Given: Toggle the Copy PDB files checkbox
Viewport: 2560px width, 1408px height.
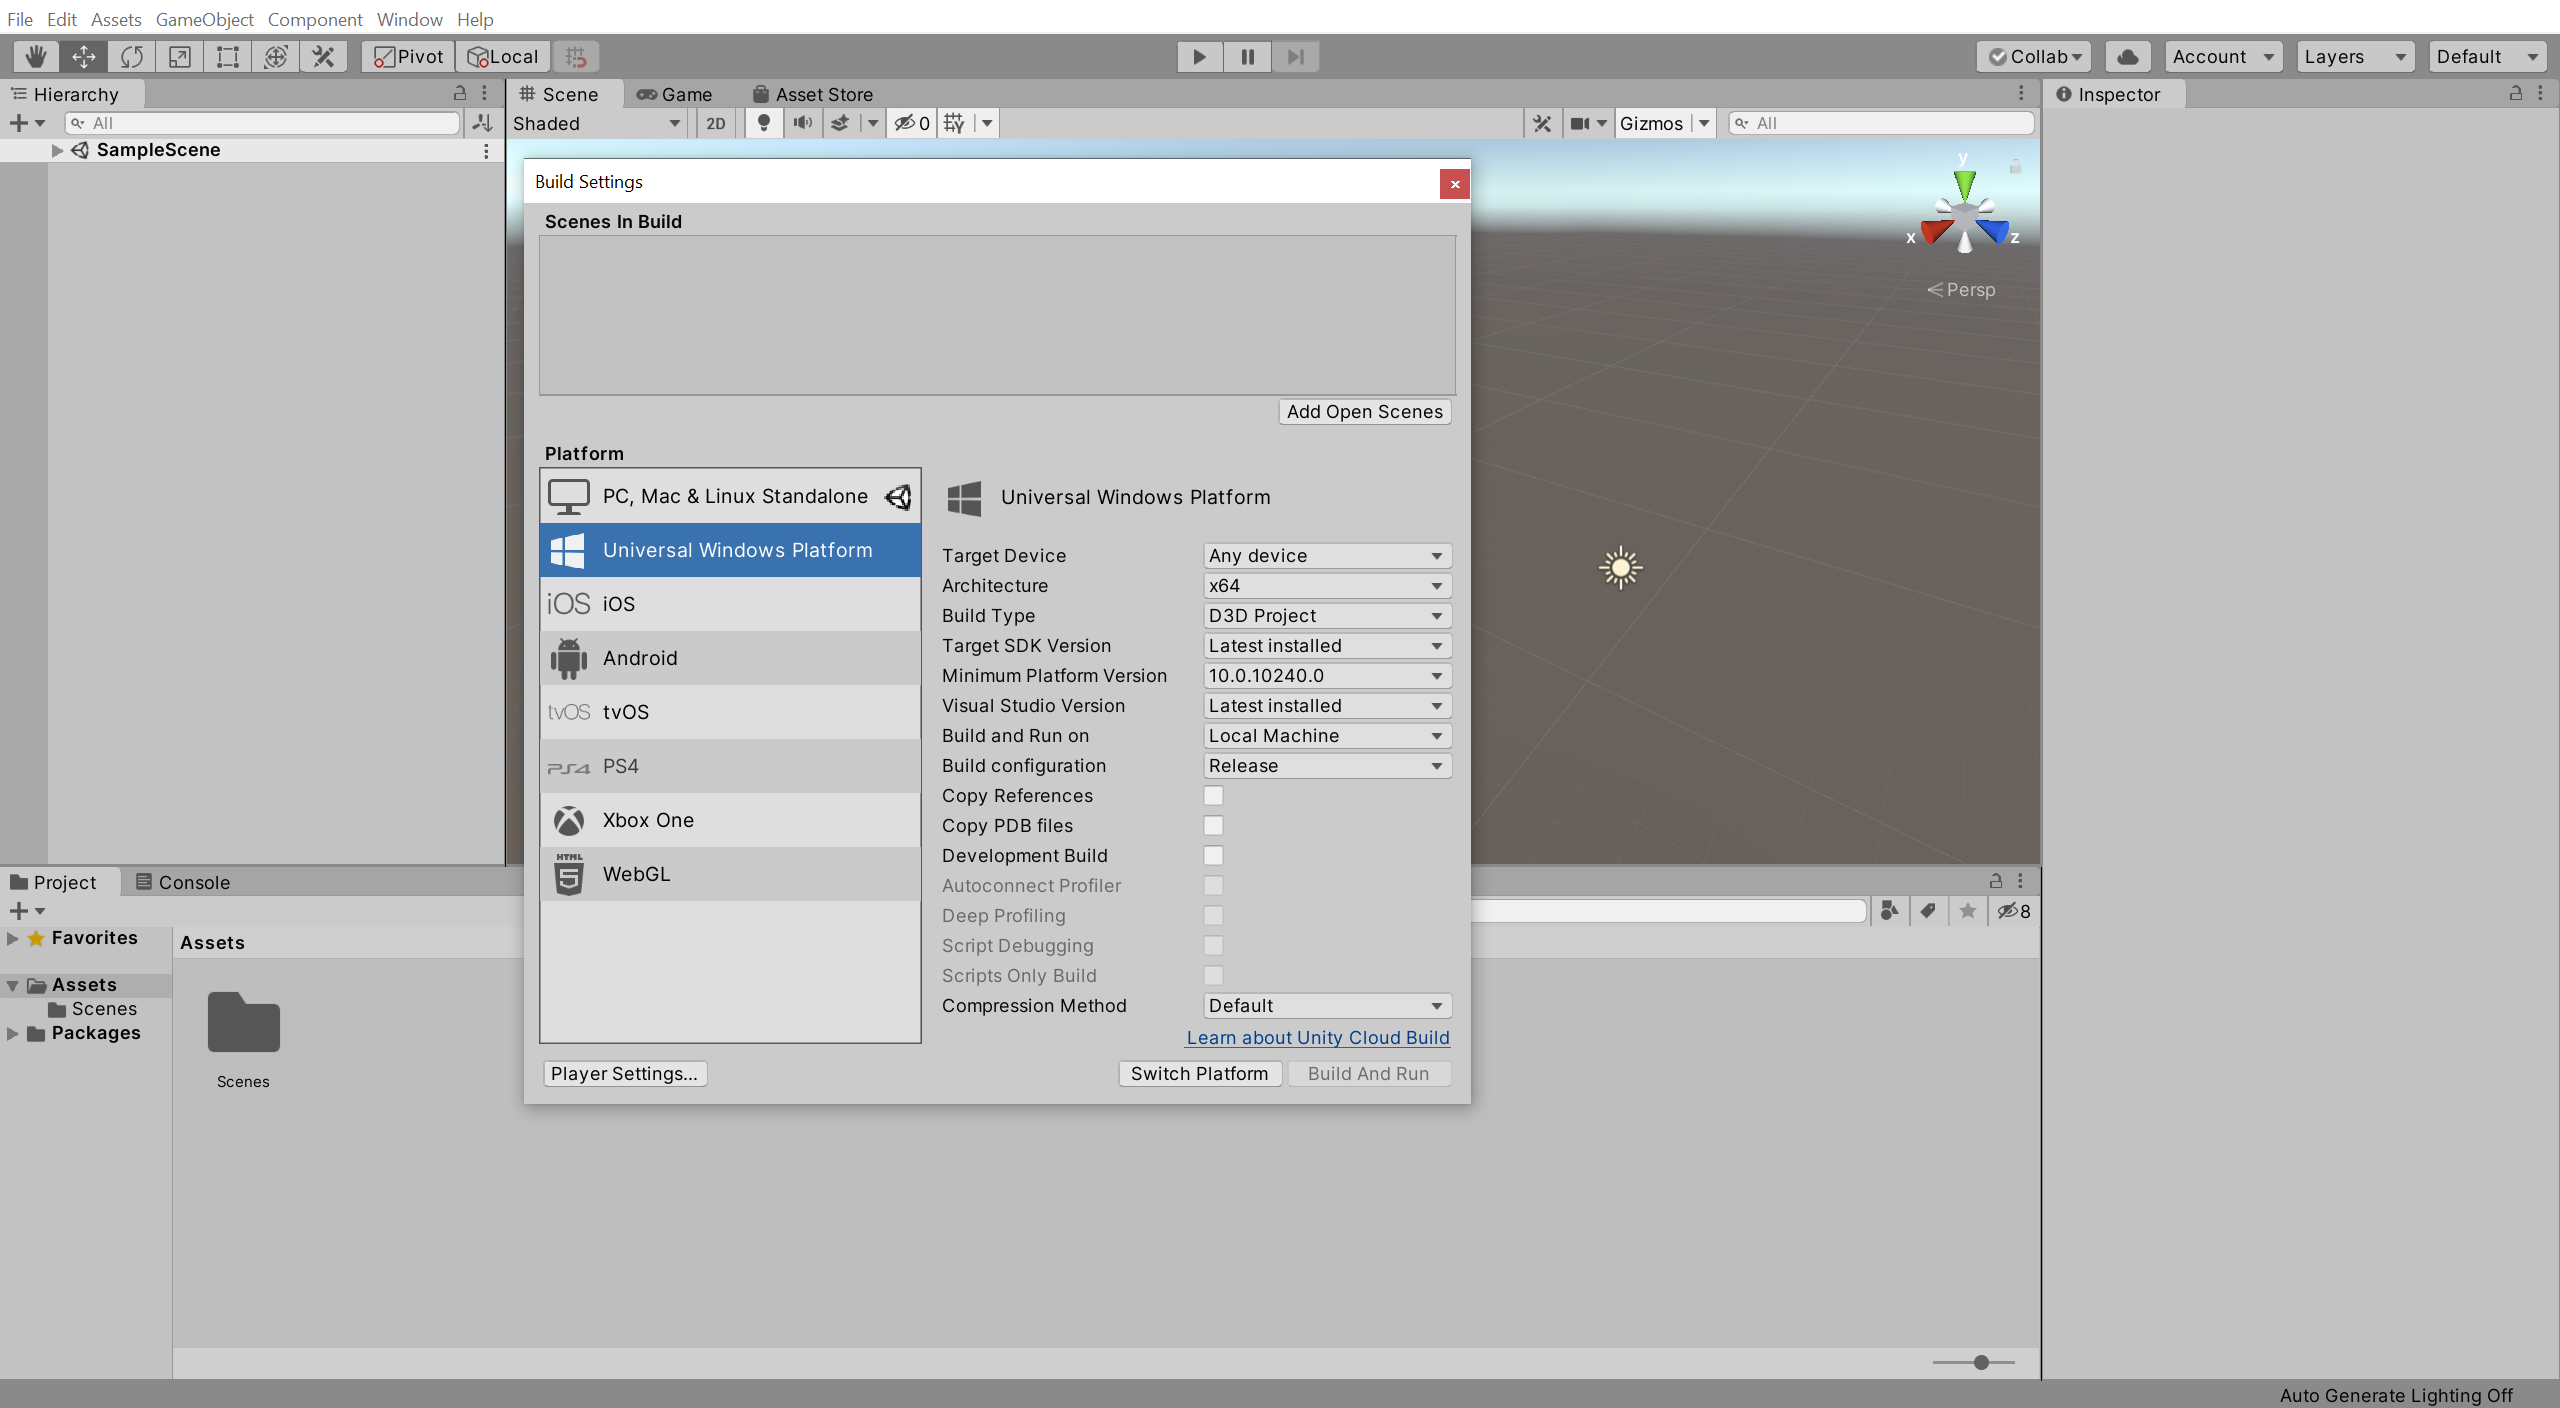Looking at the screenshot, I should coord(1212,825).
